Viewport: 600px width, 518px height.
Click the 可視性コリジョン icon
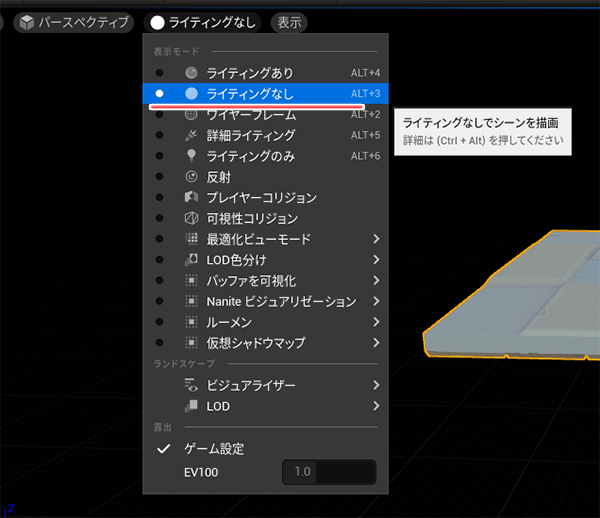192,219
